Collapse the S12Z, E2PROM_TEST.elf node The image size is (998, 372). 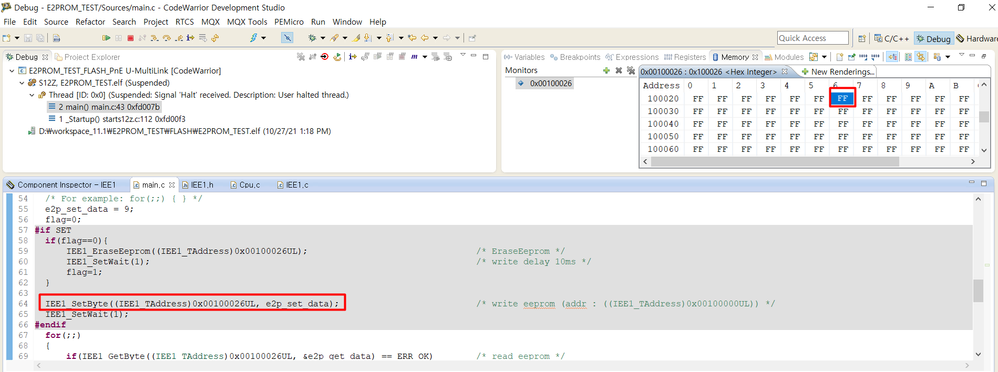pos(23,83)
